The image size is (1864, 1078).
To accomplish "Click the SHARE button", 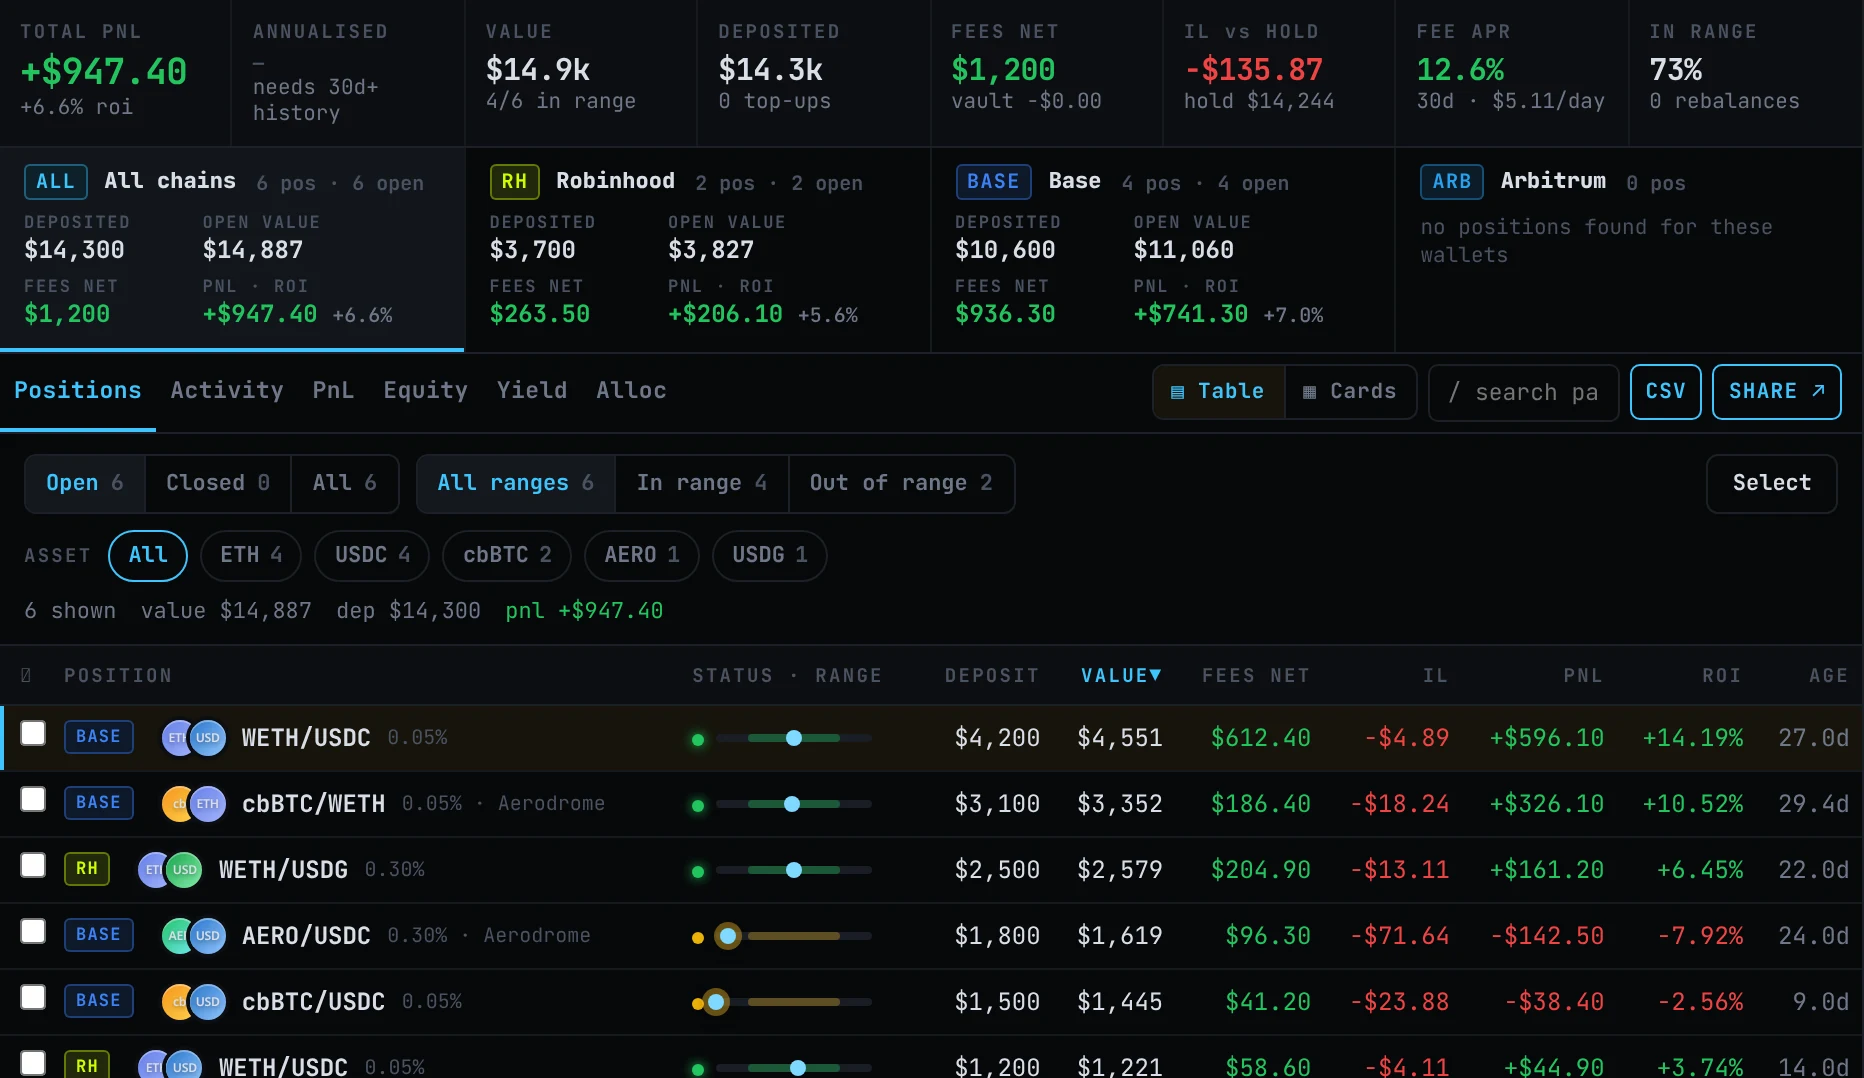I will click(x=1777, y=392).
